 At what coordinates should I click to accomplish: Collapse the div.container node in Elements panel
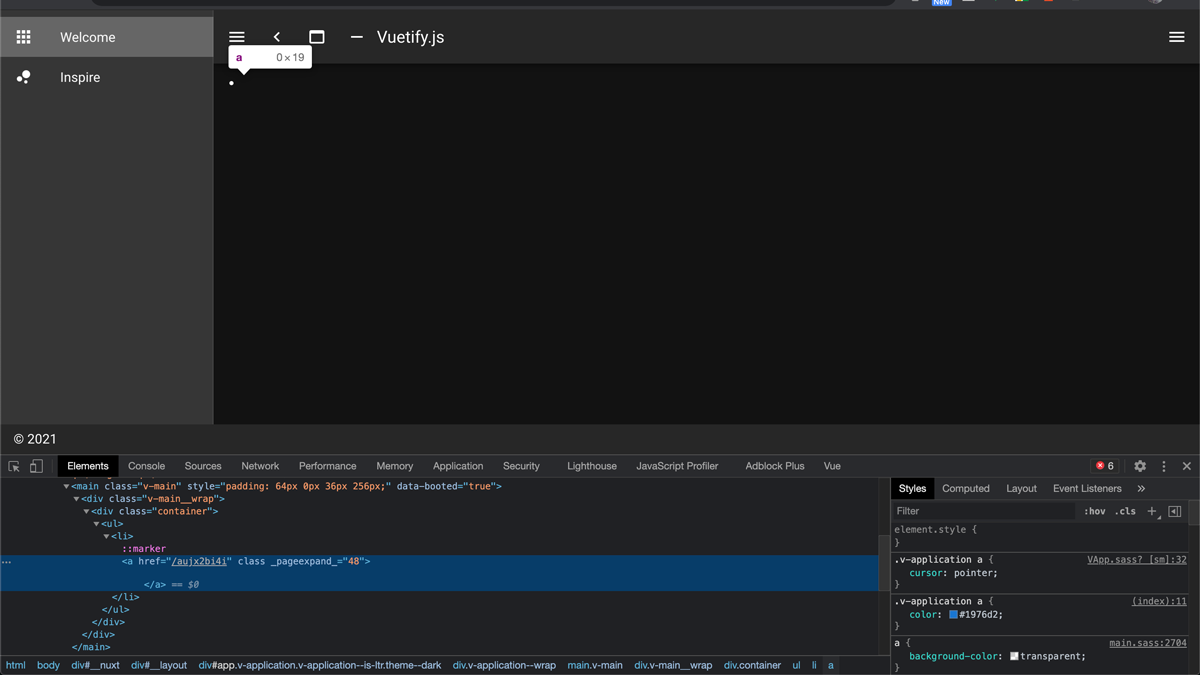click(x=87, y=511)
